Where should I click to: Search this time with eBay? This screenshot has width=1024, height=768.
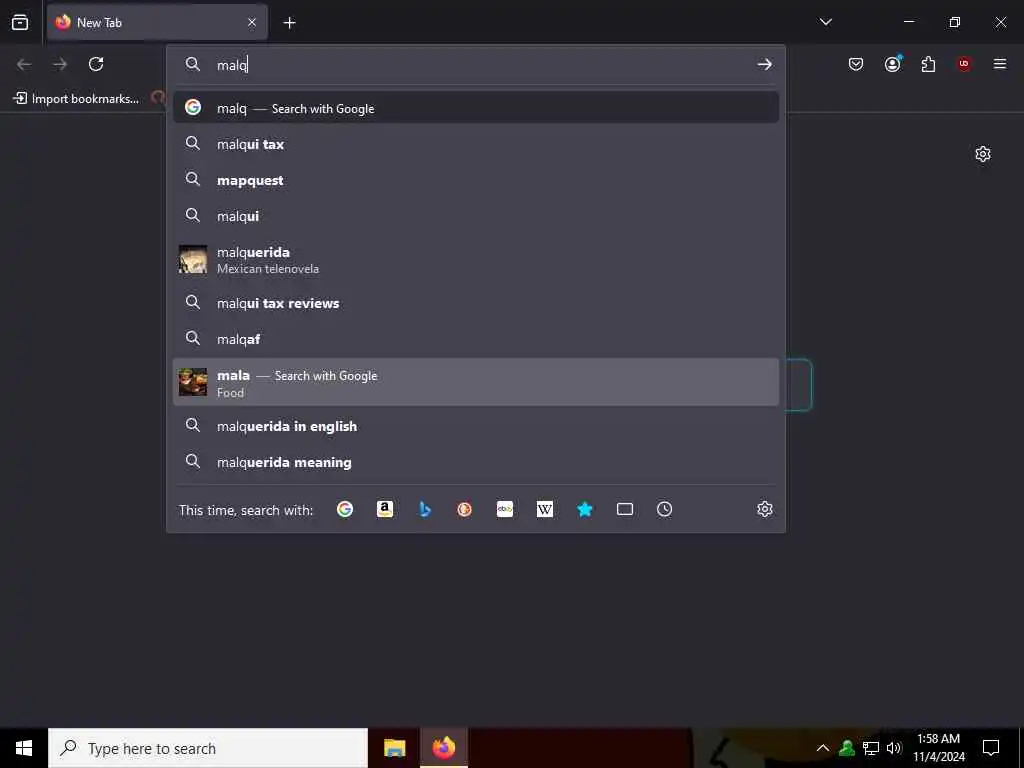click(x=505, y=509)
